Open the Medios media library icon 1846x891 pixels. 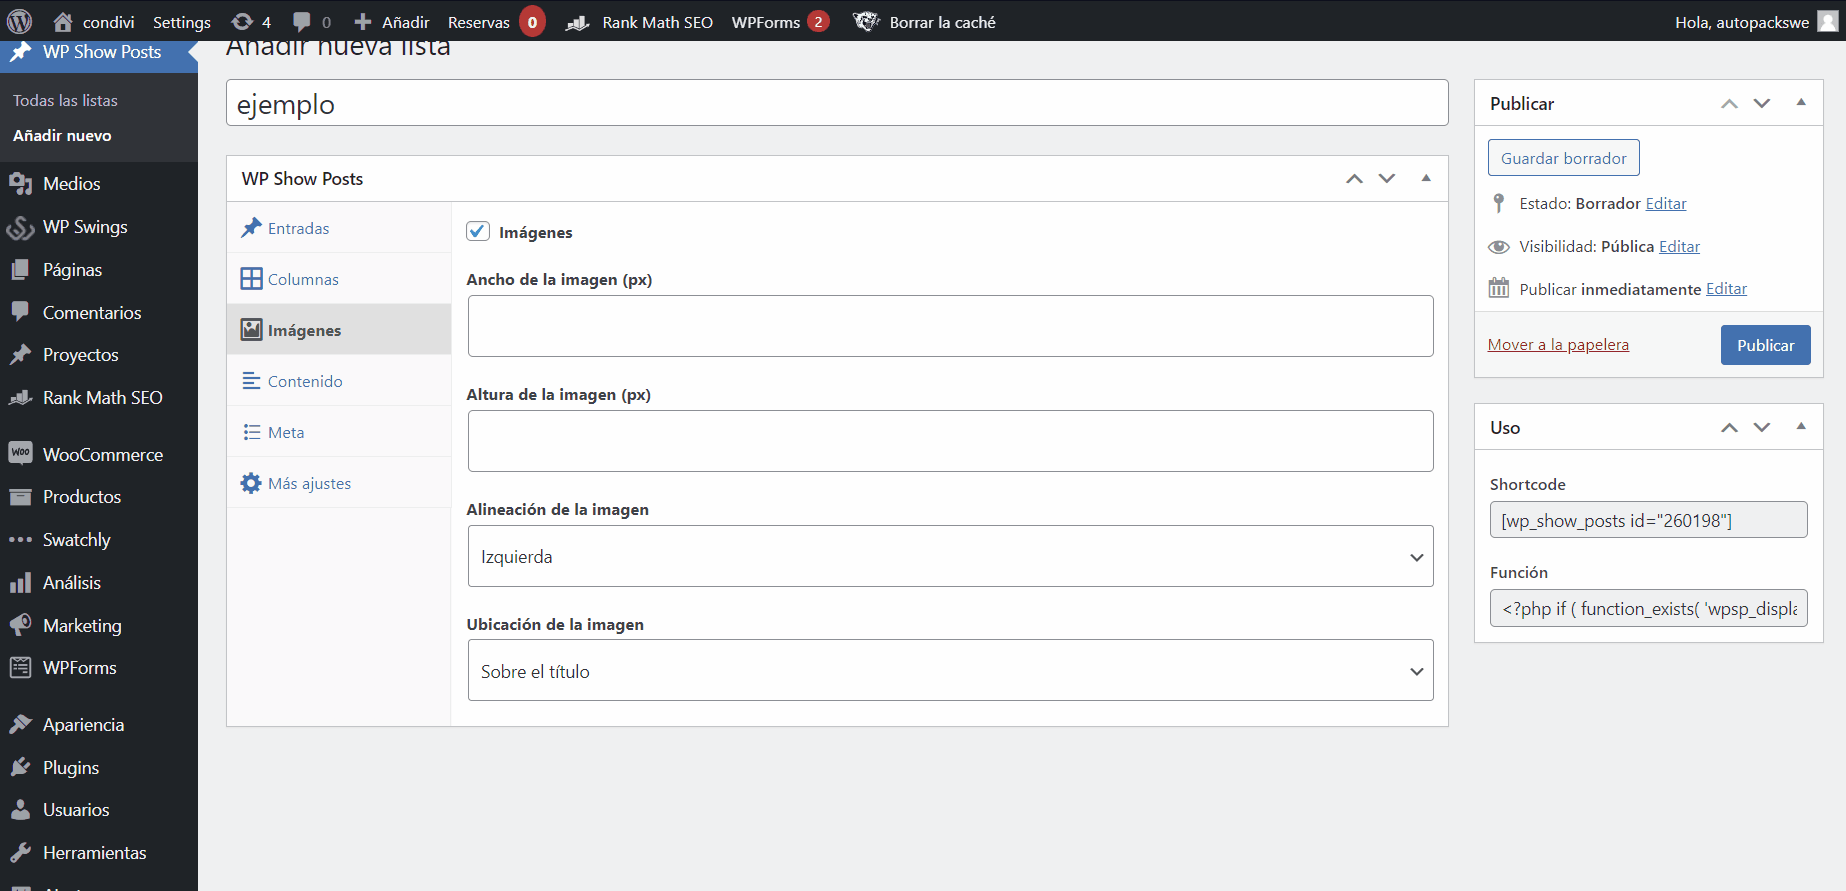click(20, 183)
